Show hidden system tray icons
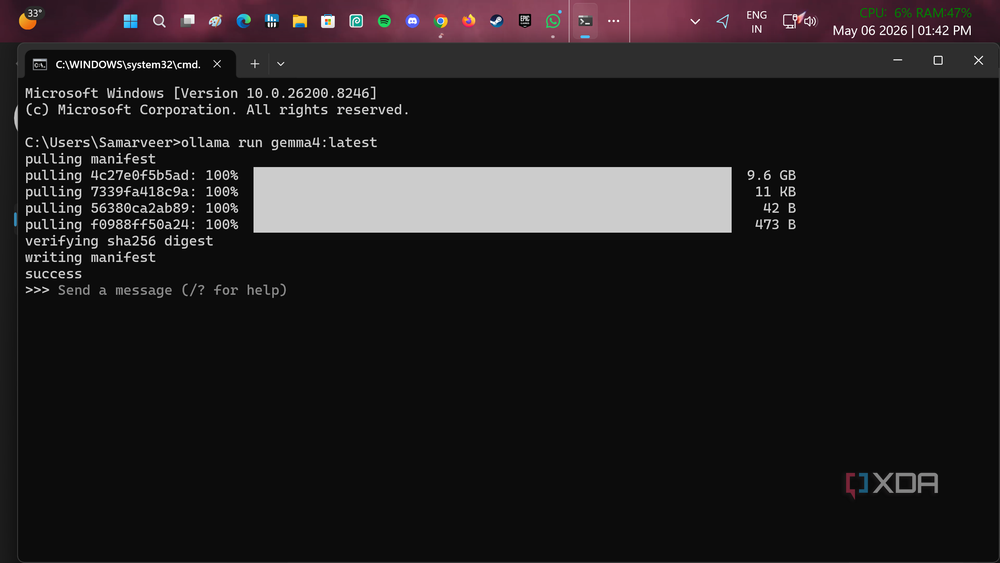Viewport: 1000px width, 563px height. (695, 21)
